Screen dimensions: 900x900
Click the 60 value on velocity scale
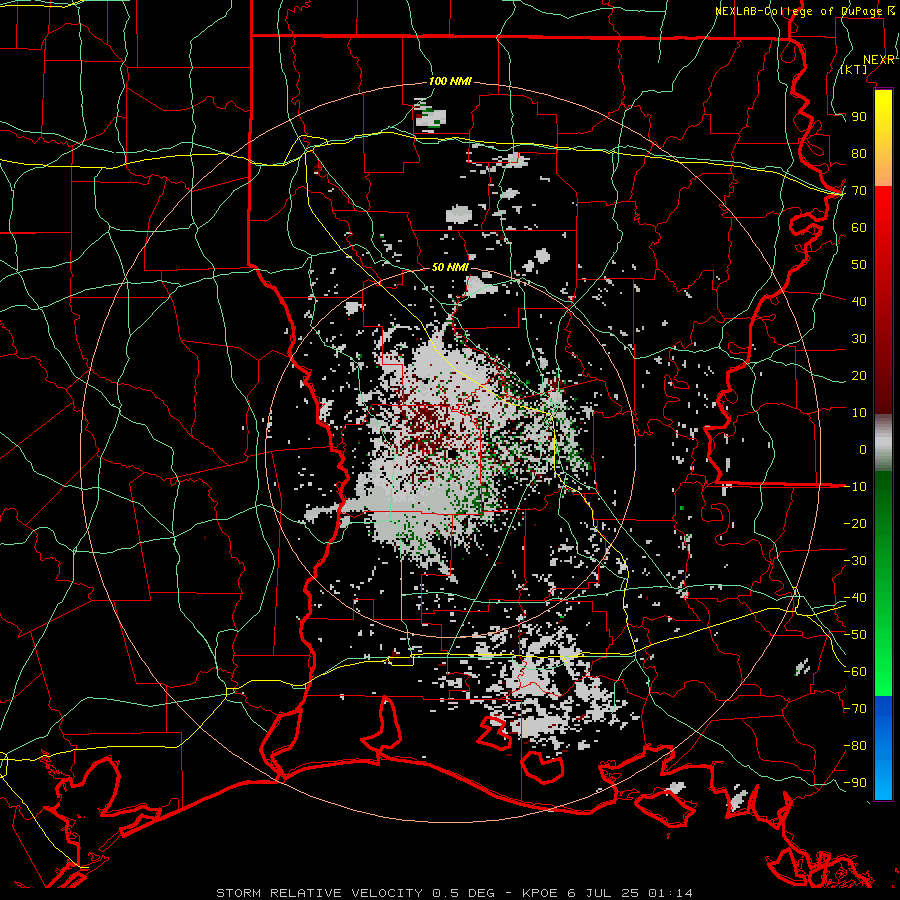pyautogui.click(x=859, y=227)
